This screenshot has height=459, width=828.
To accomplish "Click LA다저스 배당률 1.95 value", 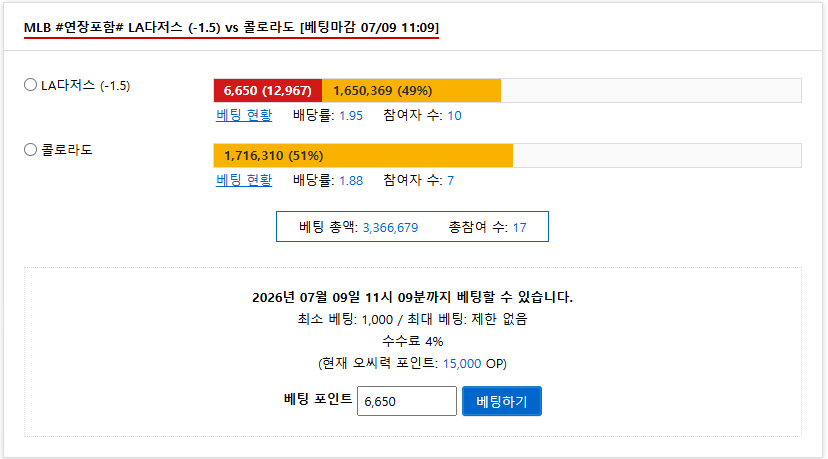I will [x=351, y=116].
